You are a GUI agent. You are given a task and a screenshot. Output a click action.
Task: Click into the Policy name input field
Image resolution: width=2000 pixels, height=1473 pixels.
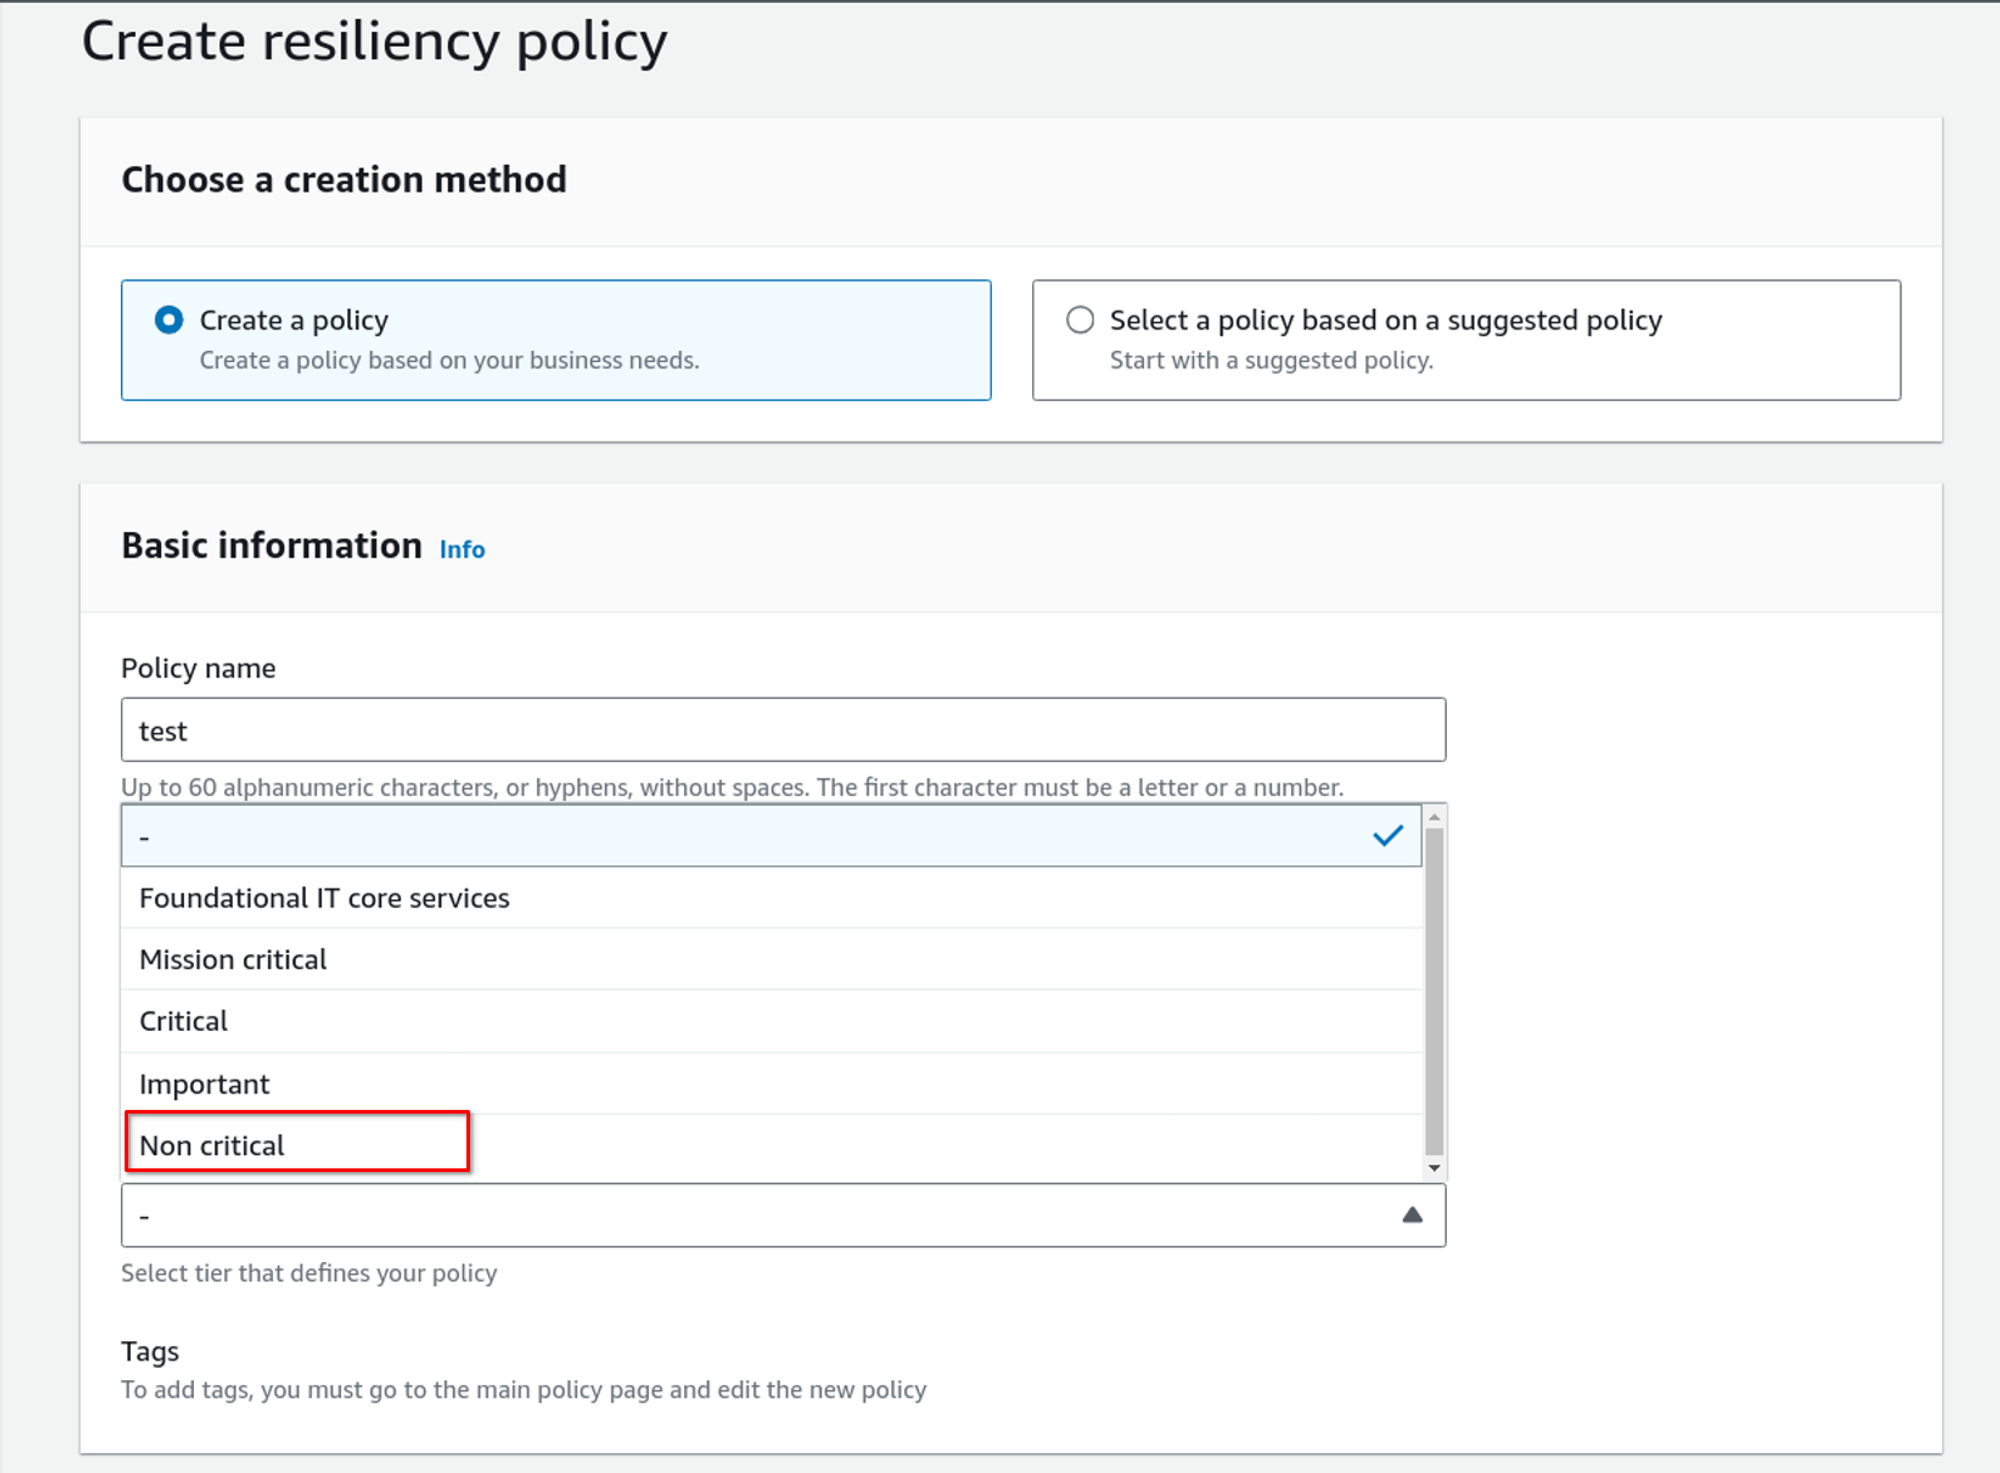[782, 730]
